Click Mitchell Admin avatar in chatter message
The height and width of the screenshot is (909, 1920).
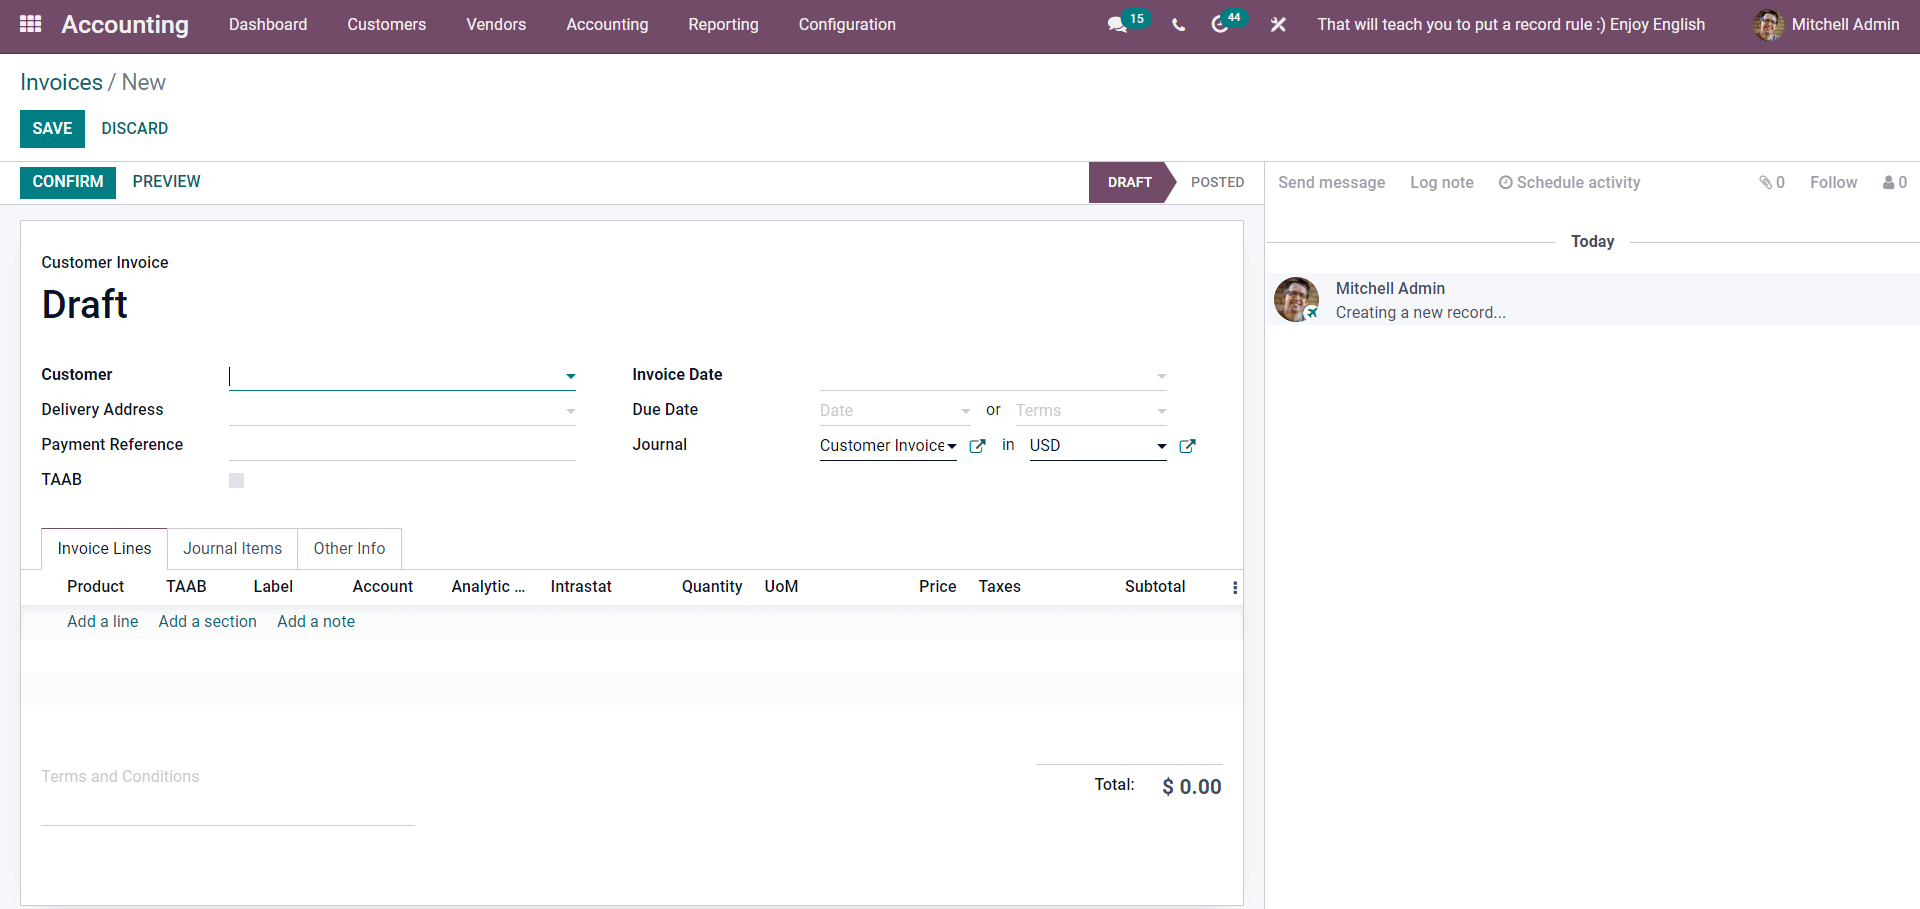1296,300
